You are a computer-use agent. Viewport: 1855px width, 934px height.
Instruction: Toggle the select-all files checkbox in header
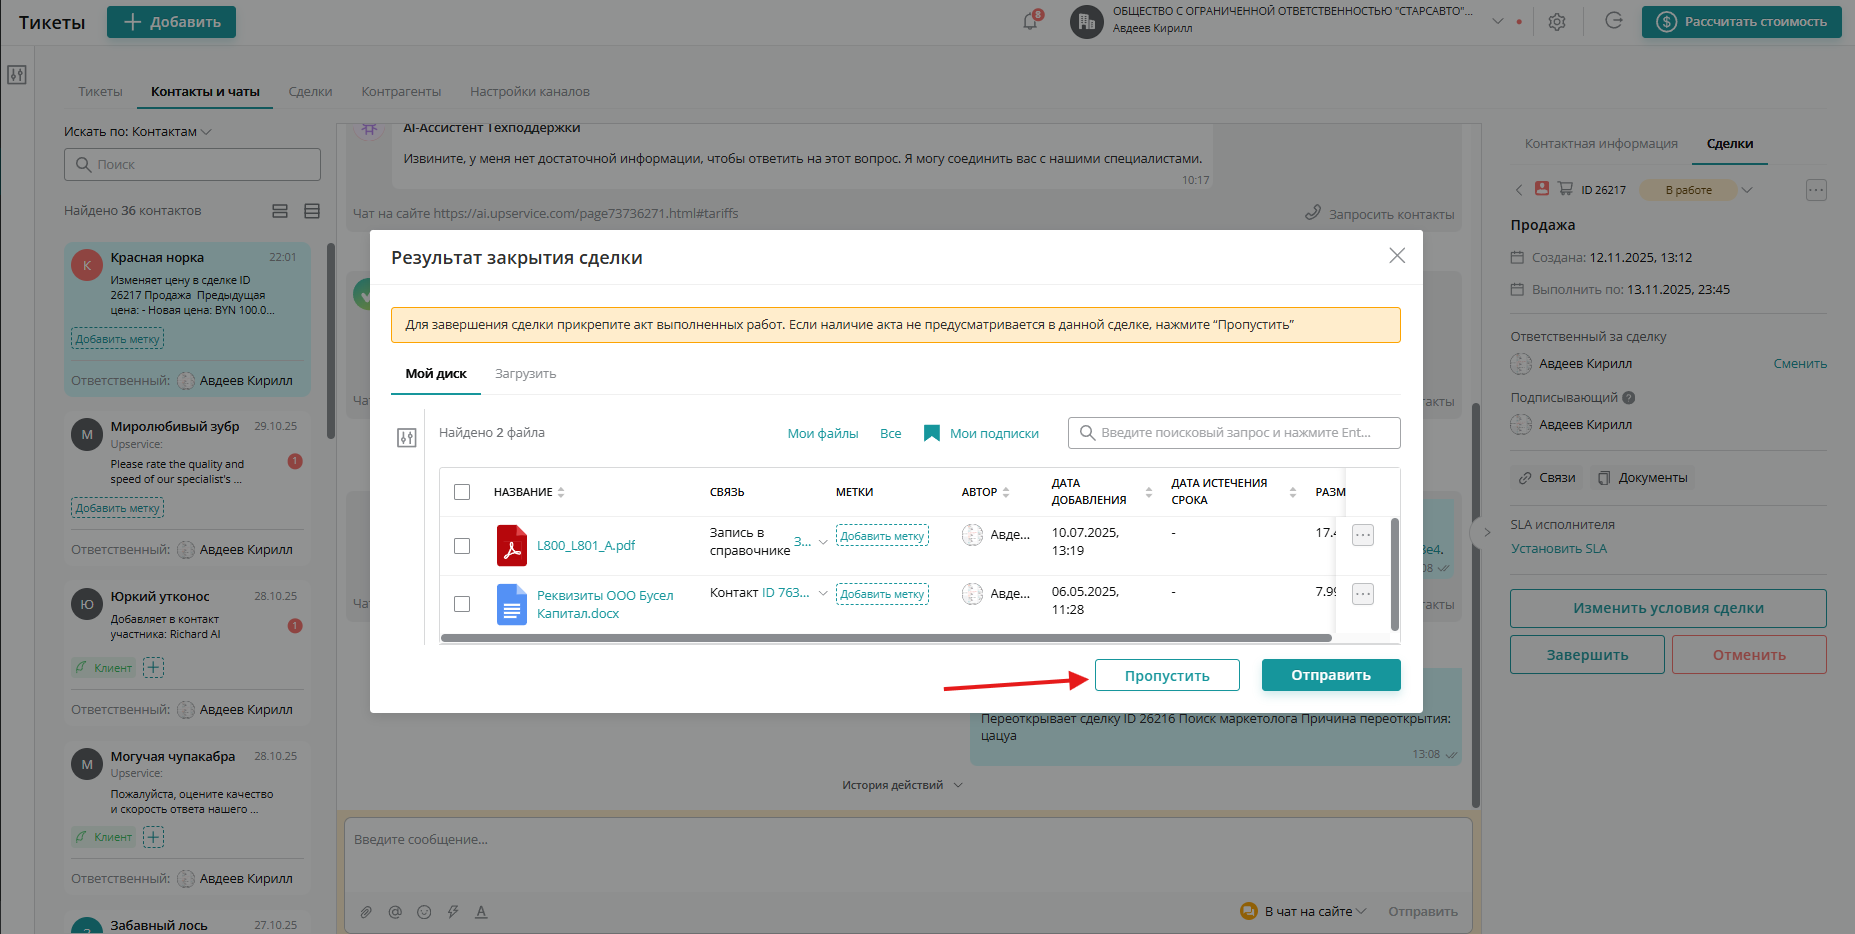pos(462,492)
